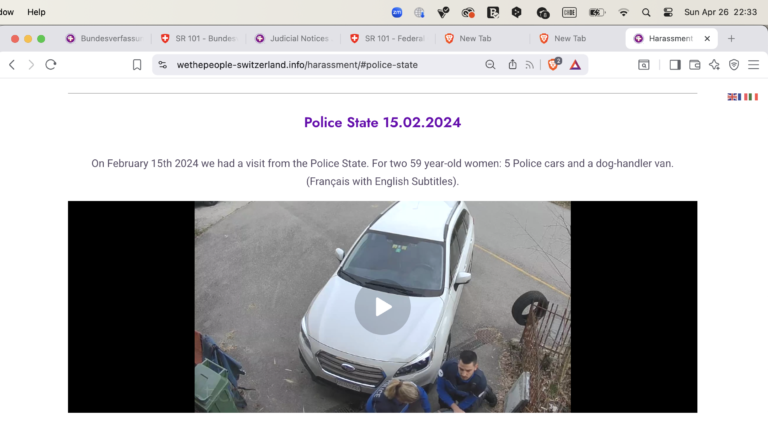Play the Police State video
The image size is (768, 432).
click(x=382, y=307)
